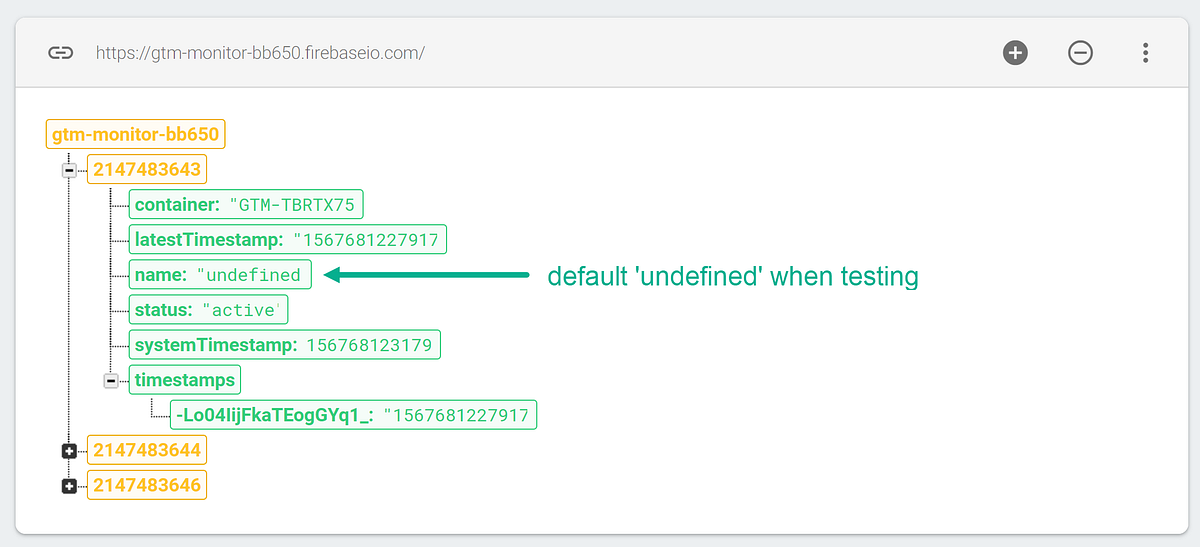1200x547 pixels.
Task: Click the minus circle icon to collapse all
Action: (x=1080, y=53)
